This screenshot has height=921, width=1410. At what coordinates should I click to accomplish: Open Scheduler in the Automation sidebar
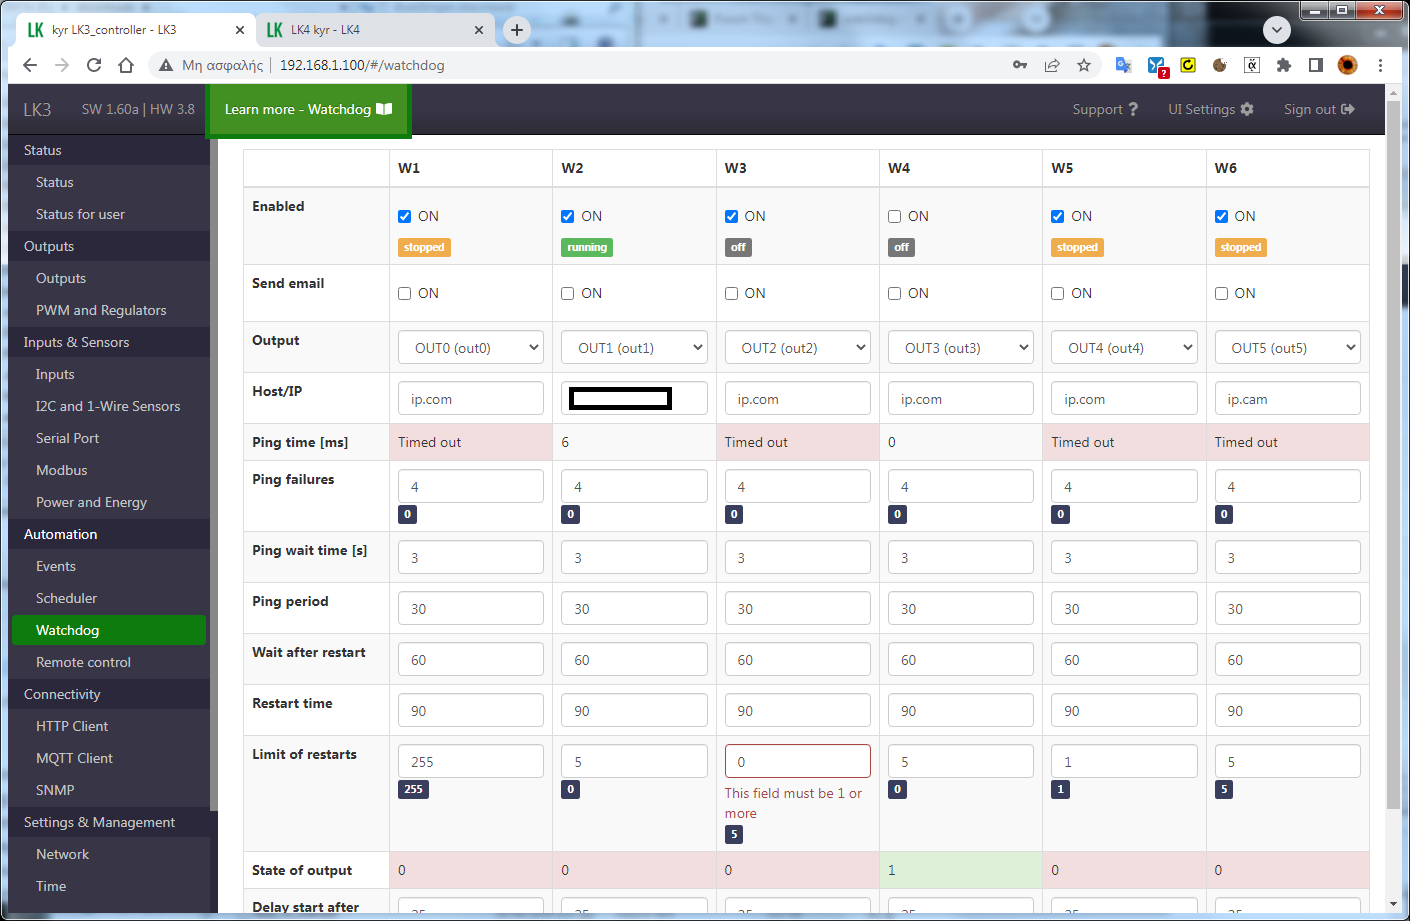(66, 598)
